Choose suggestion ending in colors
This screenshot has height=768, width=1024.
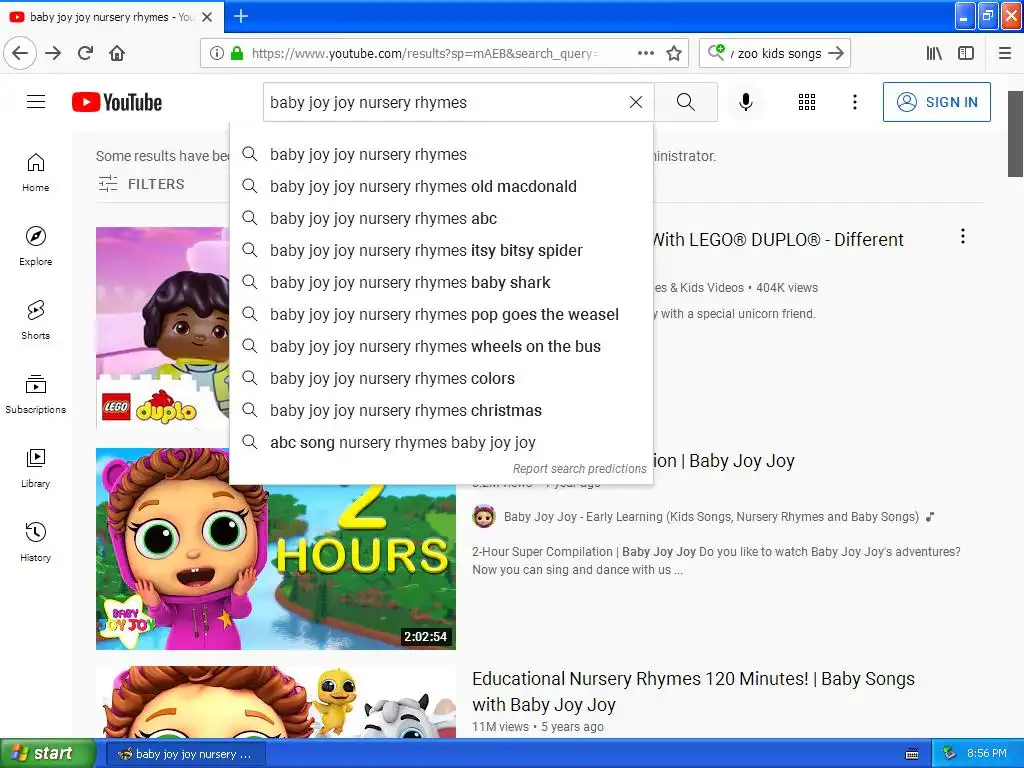pyautogui.click(x=441, y=378)
